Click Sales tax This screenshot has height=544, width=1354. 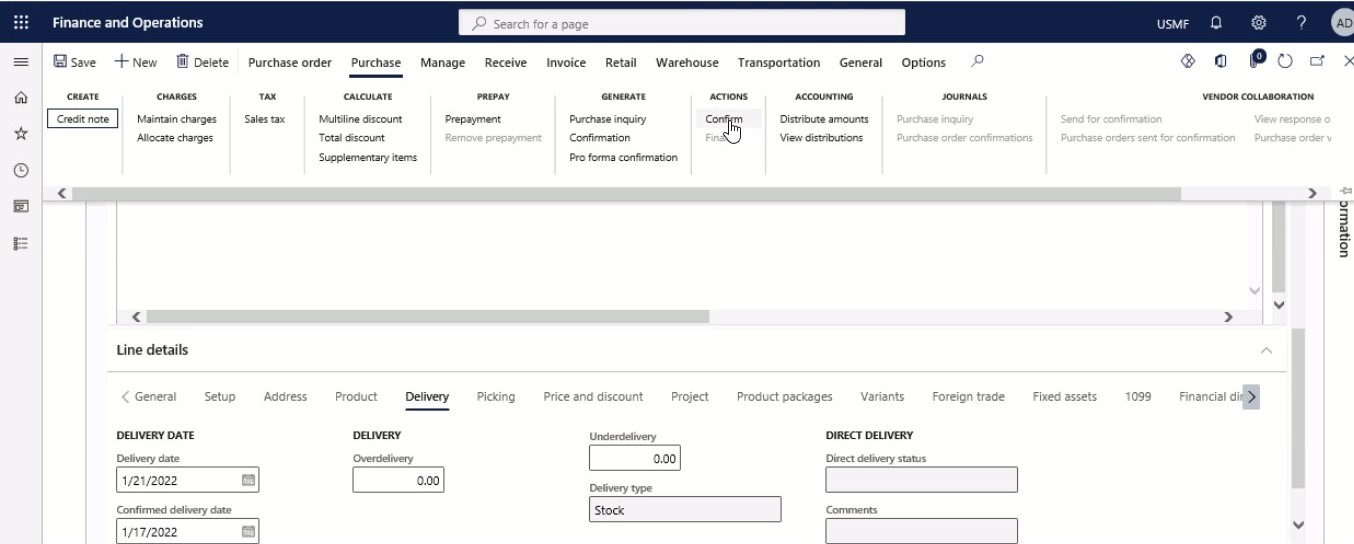coord(264,119)
